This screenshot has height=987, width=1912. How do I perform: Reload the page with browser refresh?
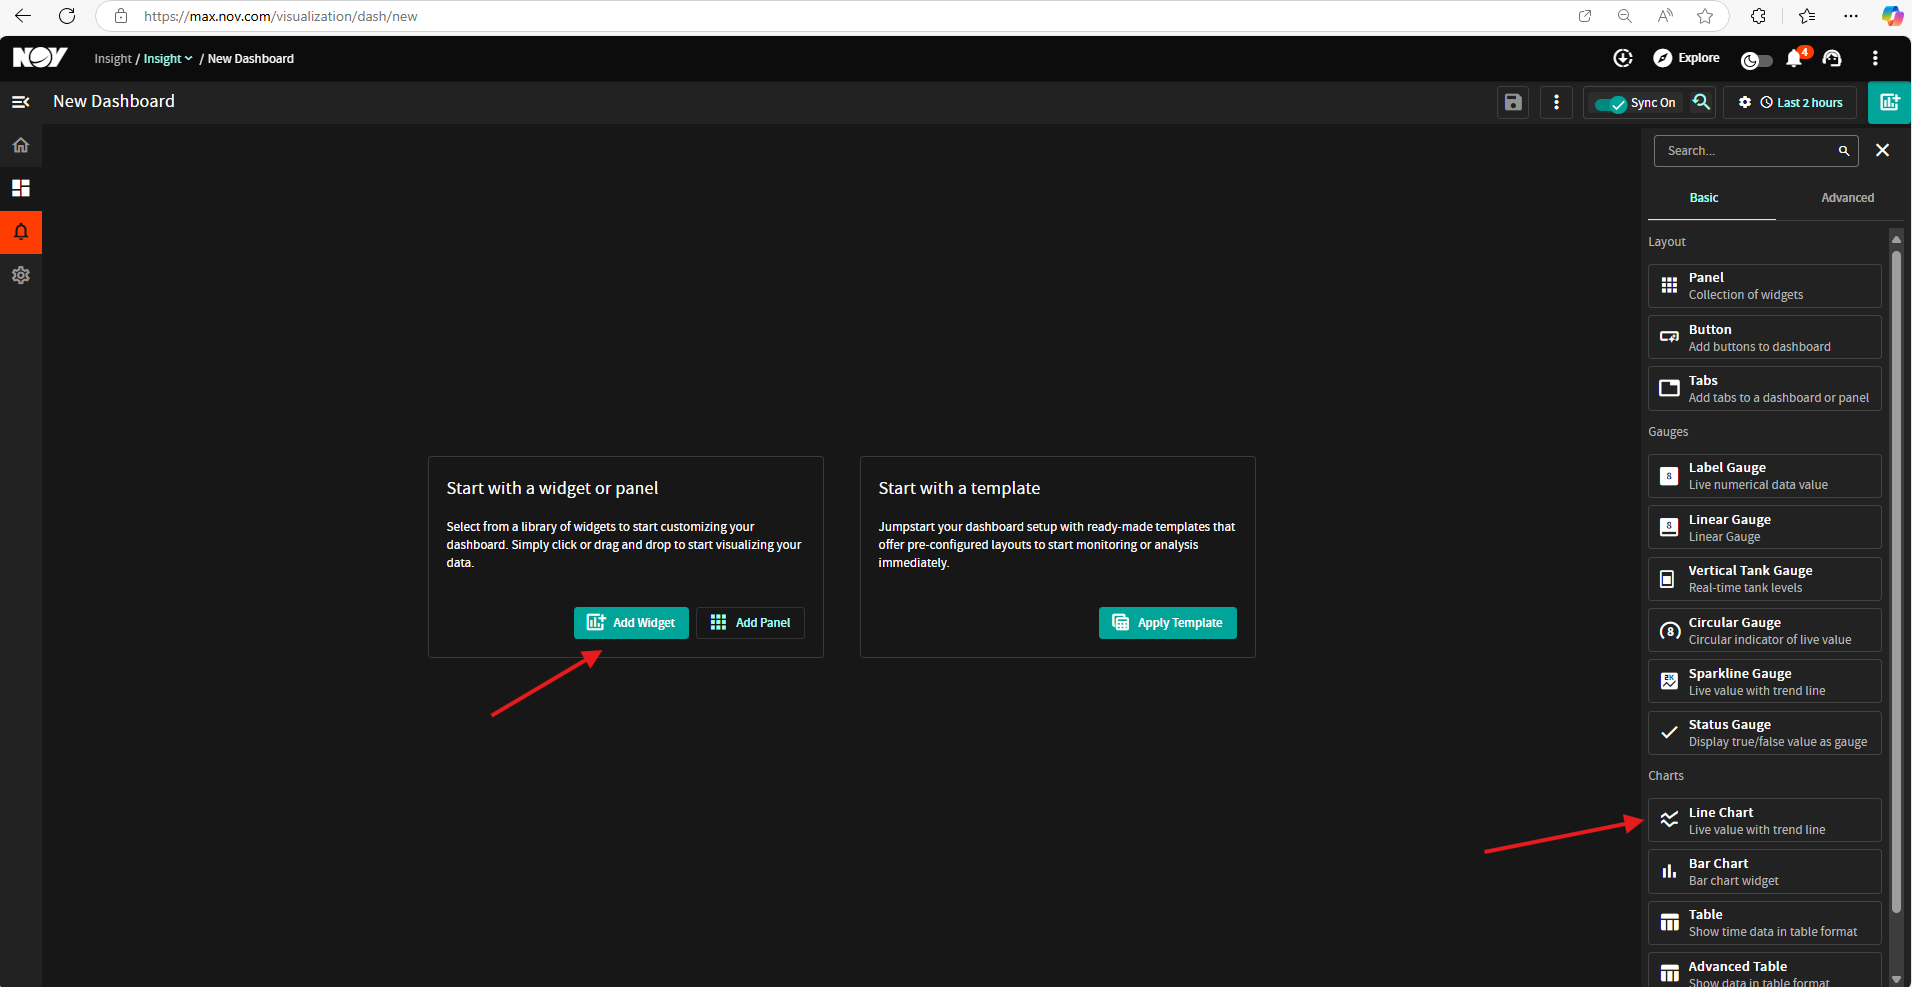(67, 16)
